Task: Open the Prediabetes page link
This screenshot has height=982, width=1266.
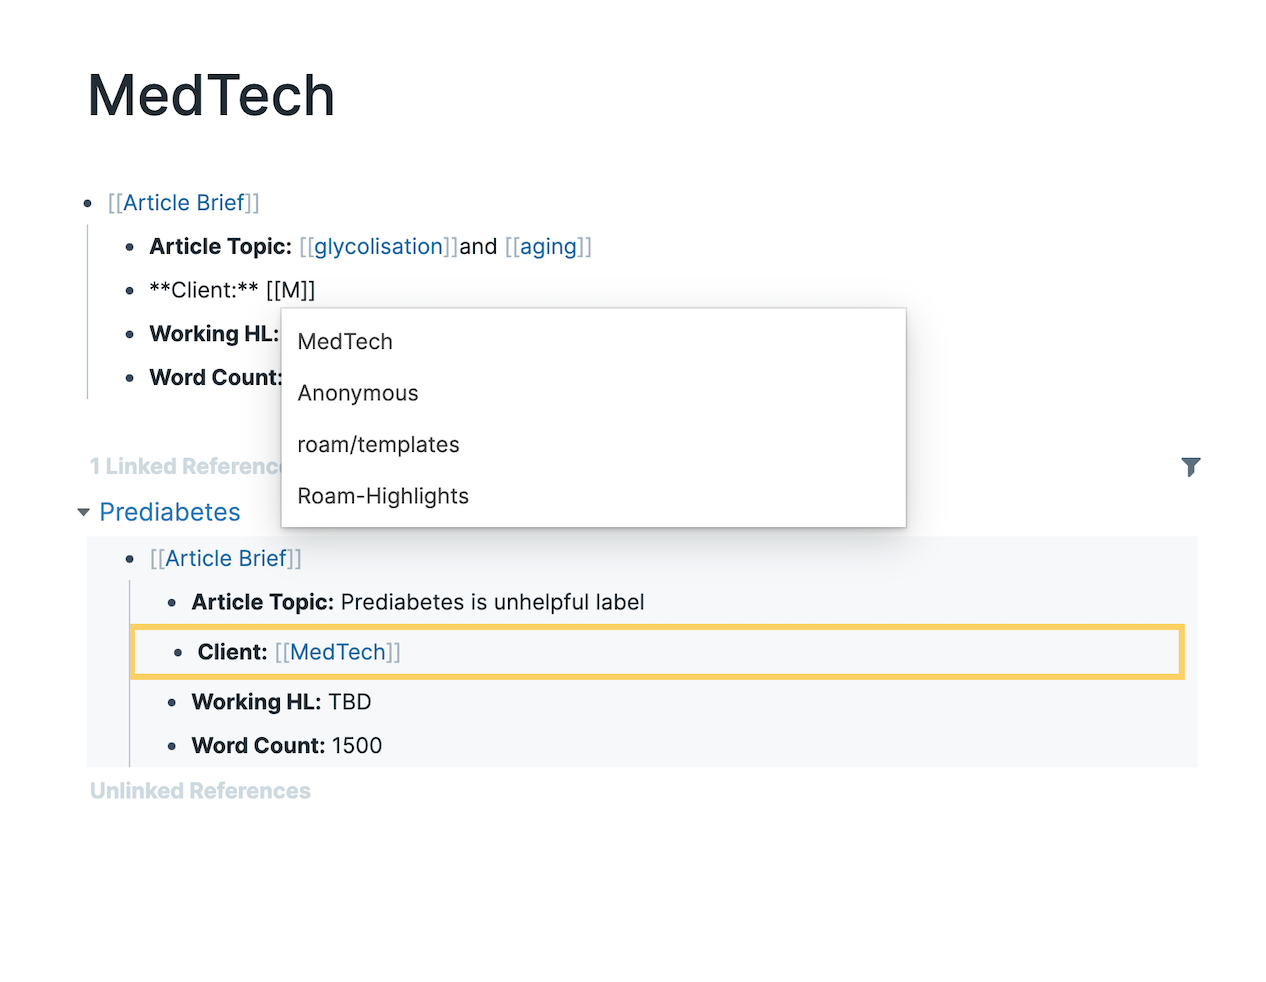Action: point(170,513)
